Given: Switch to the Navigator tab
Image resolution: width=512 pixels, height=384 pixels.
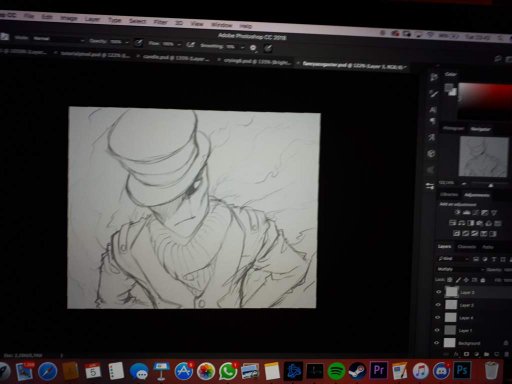Looking at the screenshot, I should pos(480,129).
